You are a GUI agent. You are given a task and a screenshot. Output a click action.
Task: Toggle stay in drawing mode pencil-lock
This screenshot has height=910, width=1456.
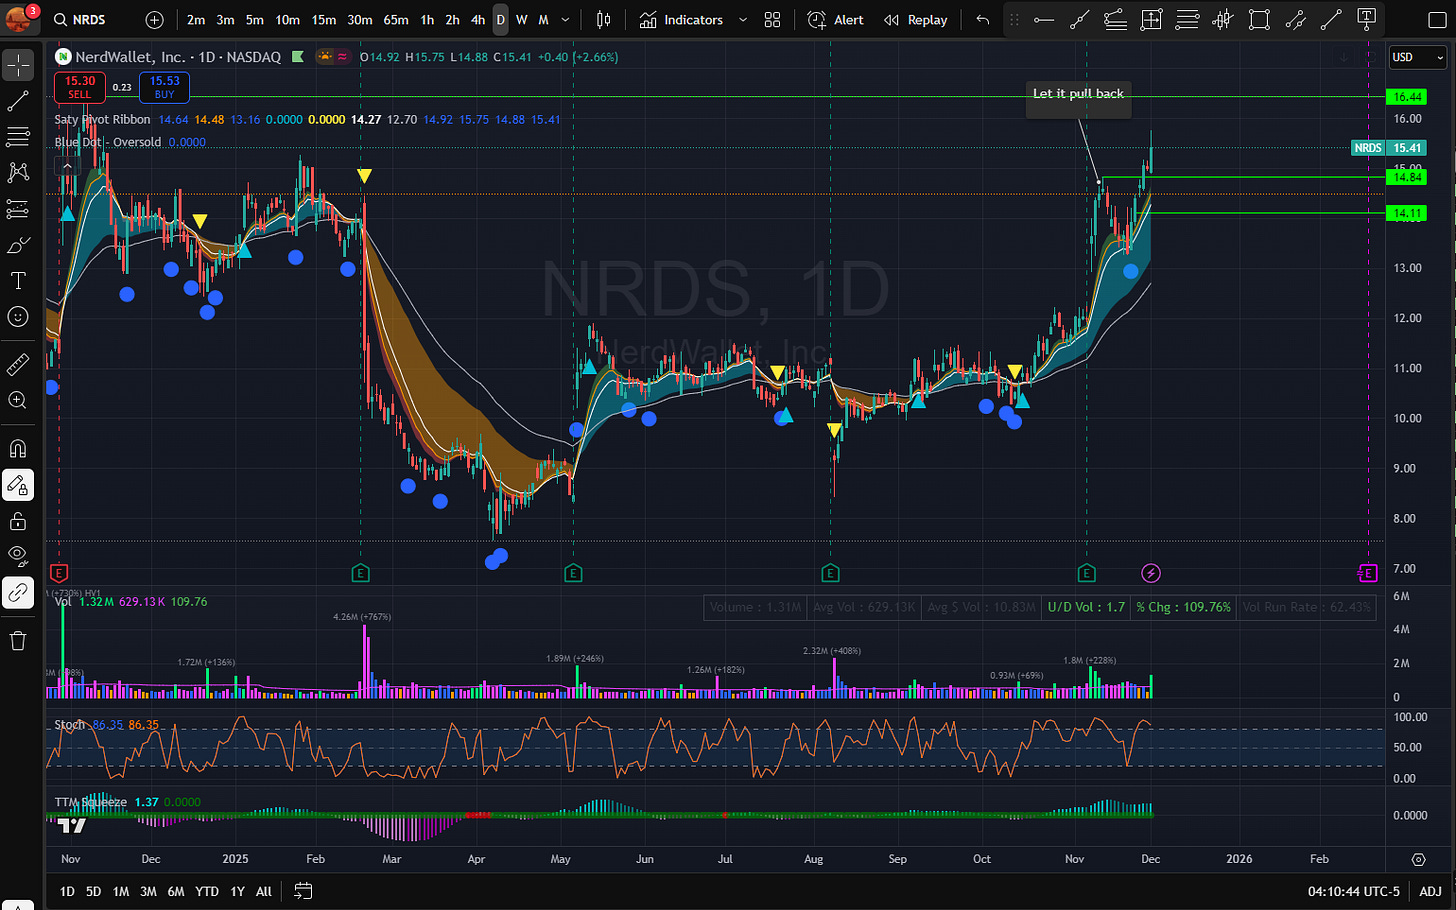click(x=18, y=485)
